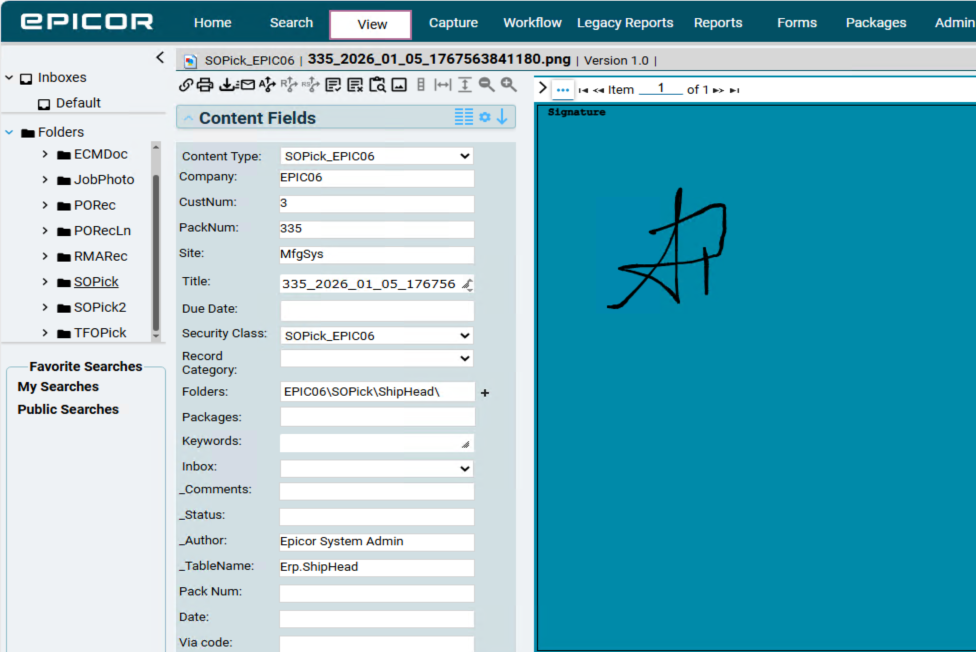Viewport: 976px width, 652px height.
Task: Open My Searches link
Action: [x=58, y=387]
